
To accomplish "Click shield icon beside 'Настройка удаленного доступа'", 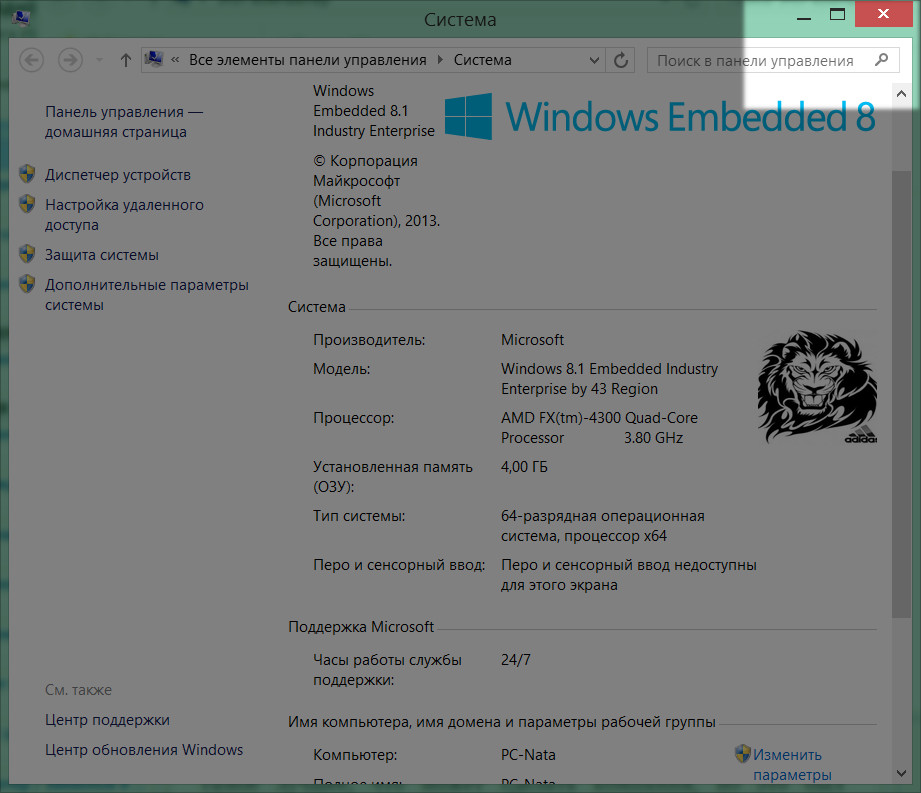I will [27, 204].
